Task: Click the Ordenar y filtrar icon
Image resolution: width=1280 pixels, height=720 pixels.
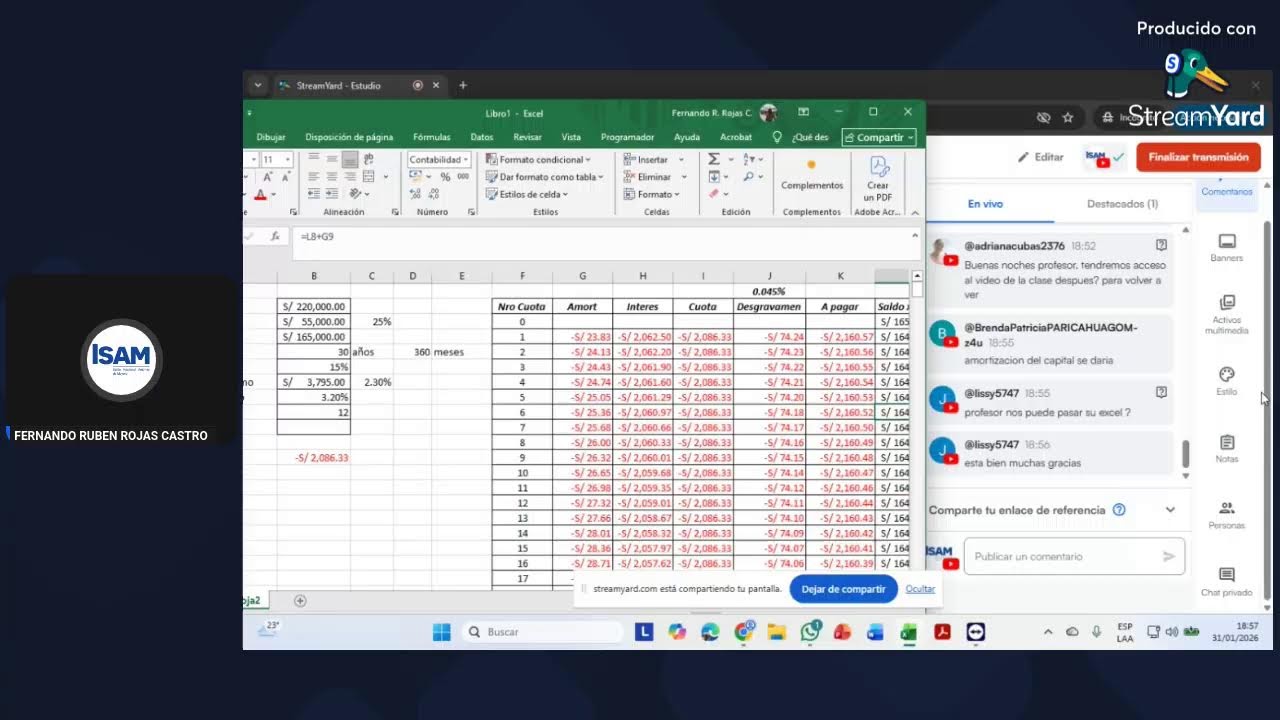Action: pyautogui.click(x=748, y=159)
